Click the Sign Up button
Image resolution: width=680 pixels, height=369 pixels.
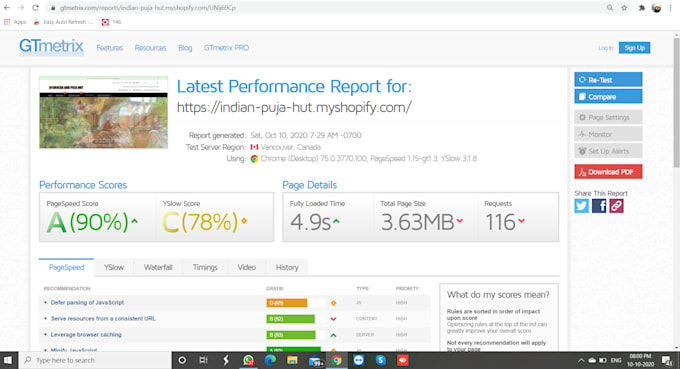pos(634,48)
